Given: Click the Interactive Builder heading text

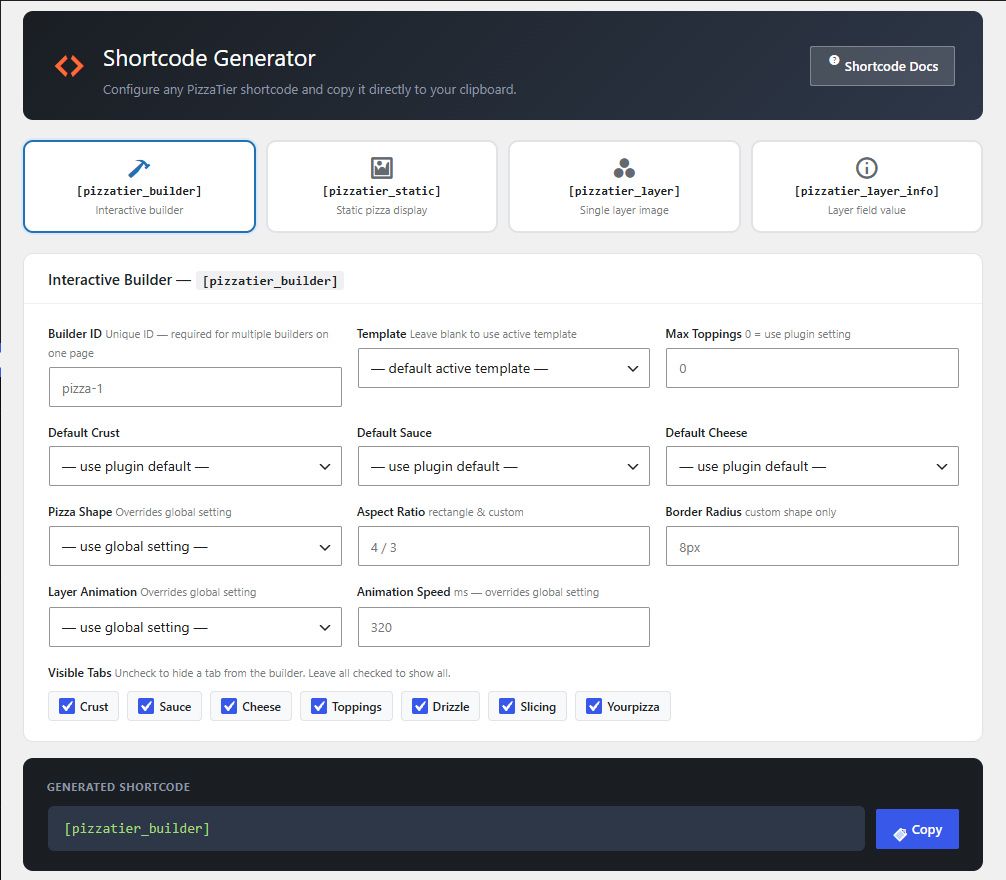Looking at the screenshot, I should (x=110, y=280).
